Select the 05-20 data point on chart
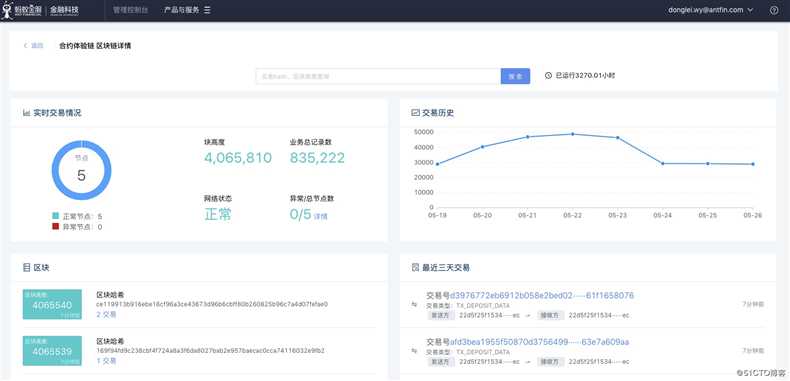This screenshot has height=381, width=790. 482,147
